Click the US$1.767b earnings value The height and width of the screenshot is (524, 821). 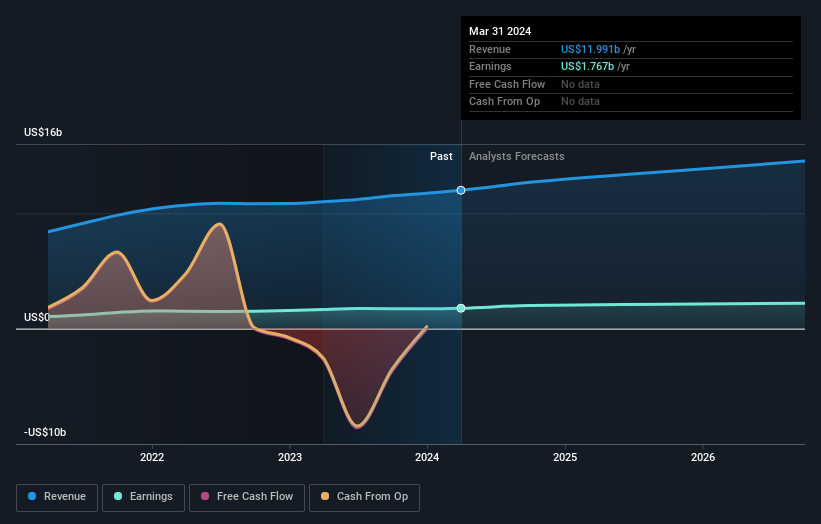point(587,66)
